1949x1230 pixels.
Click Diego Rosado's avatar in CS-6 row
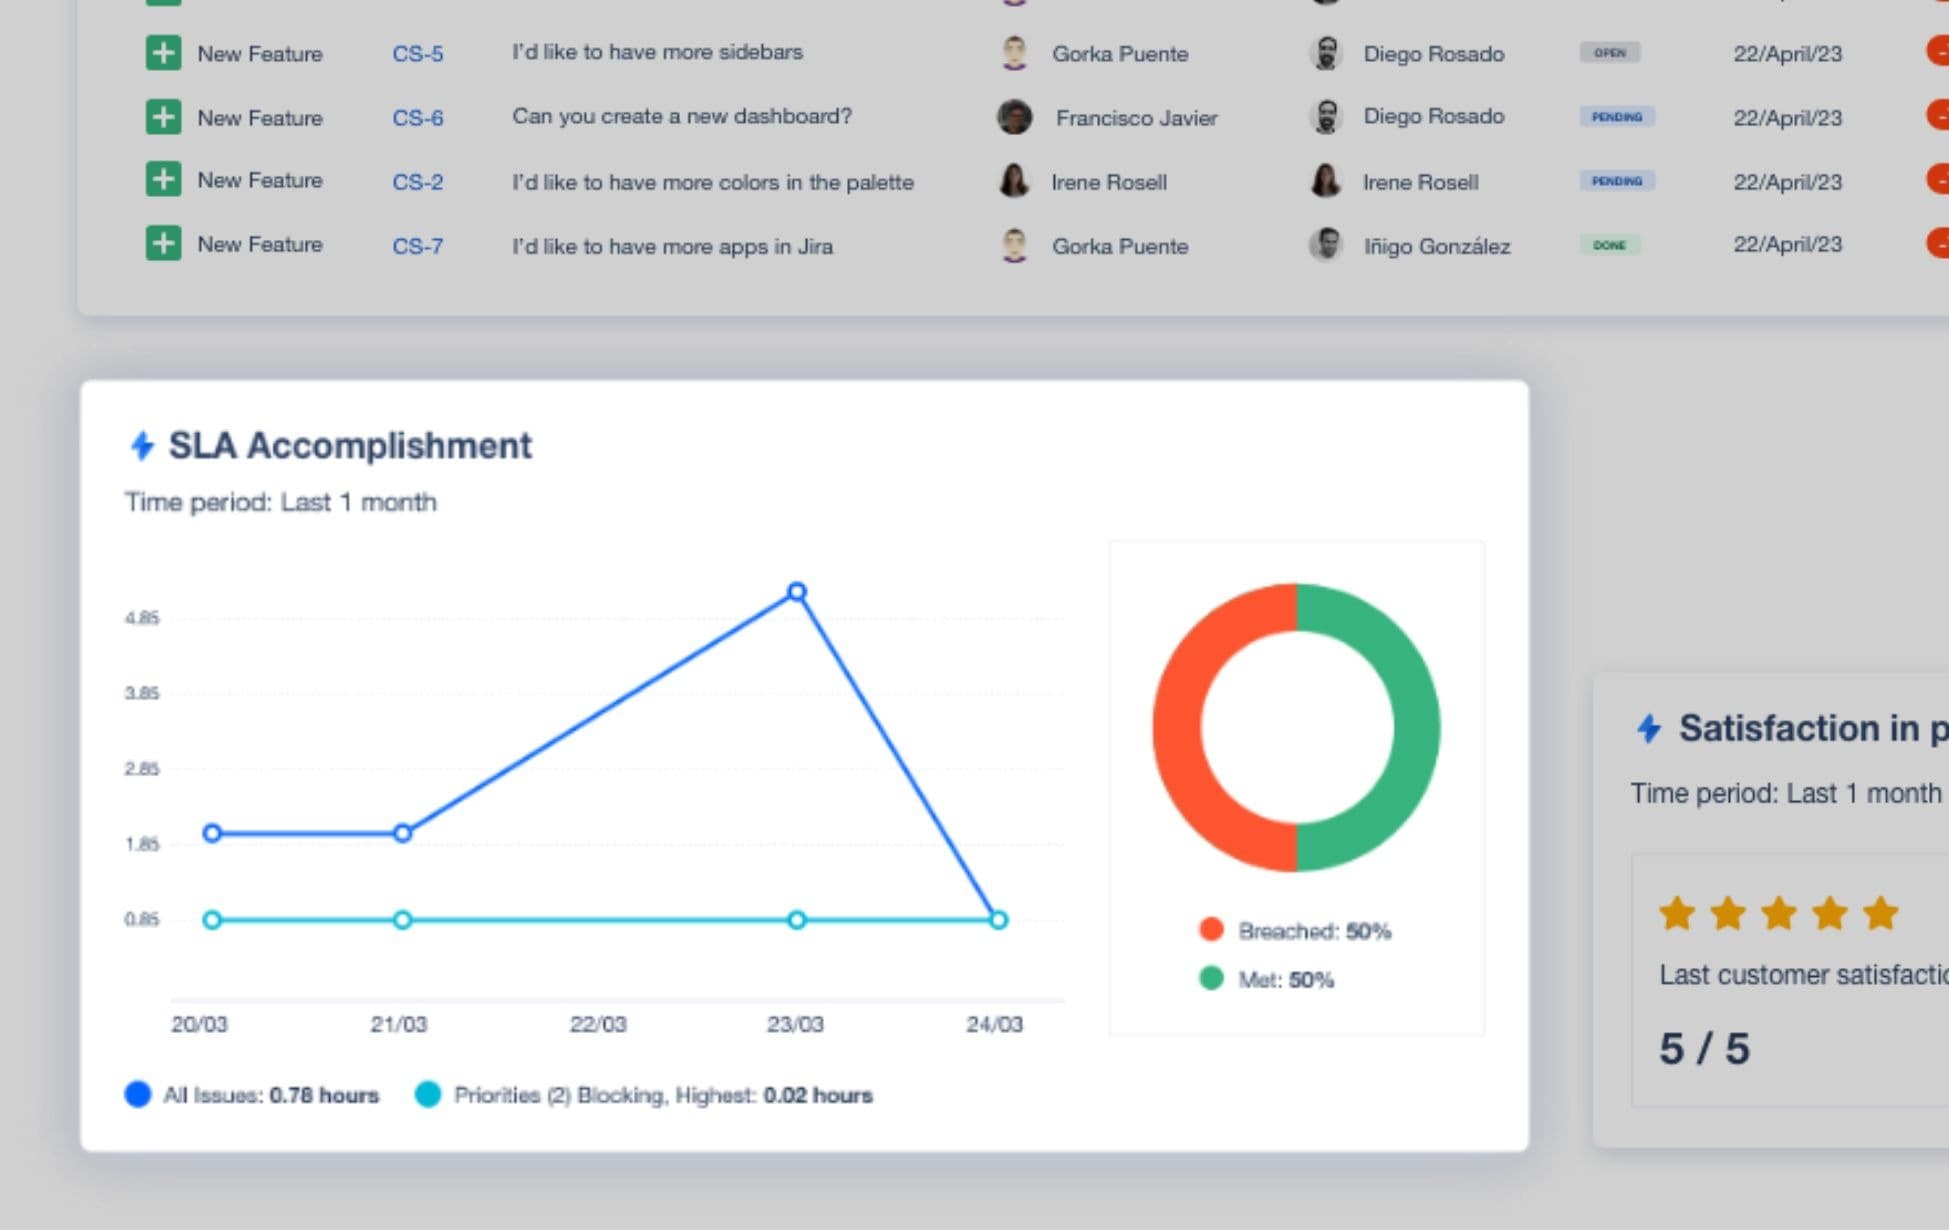(x=1325, y=116)
